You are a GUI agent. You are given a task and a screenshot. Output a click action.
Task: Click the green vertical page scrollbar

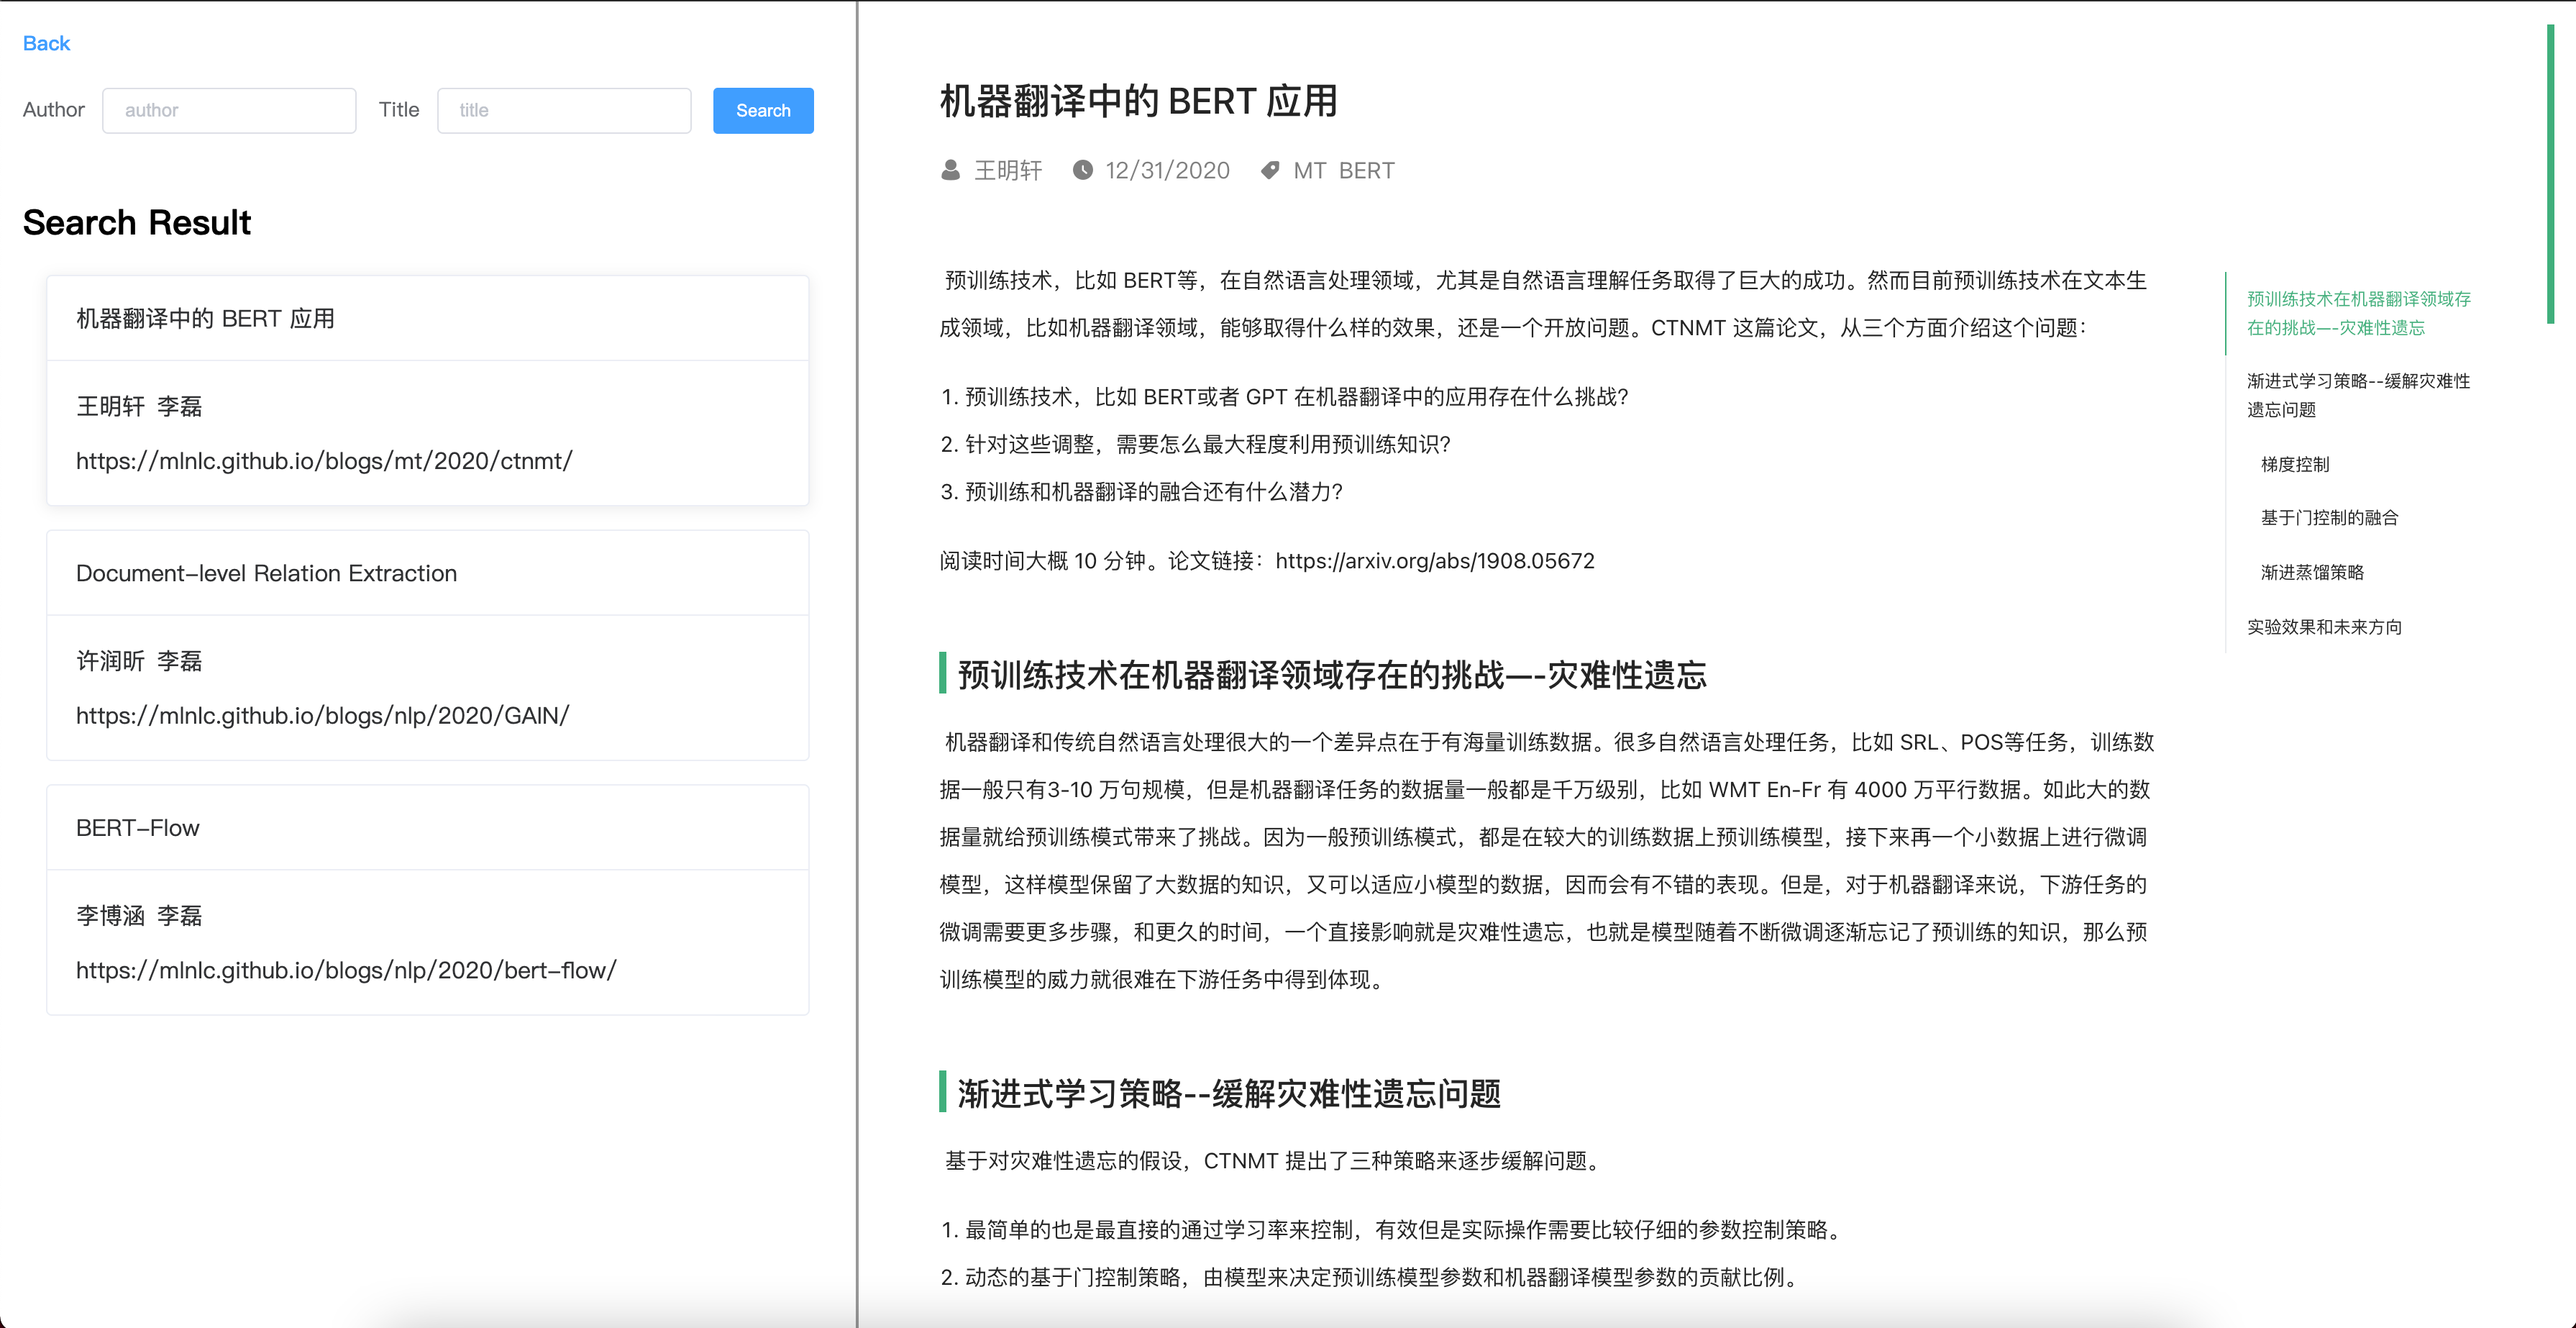tap(2550, 175)
